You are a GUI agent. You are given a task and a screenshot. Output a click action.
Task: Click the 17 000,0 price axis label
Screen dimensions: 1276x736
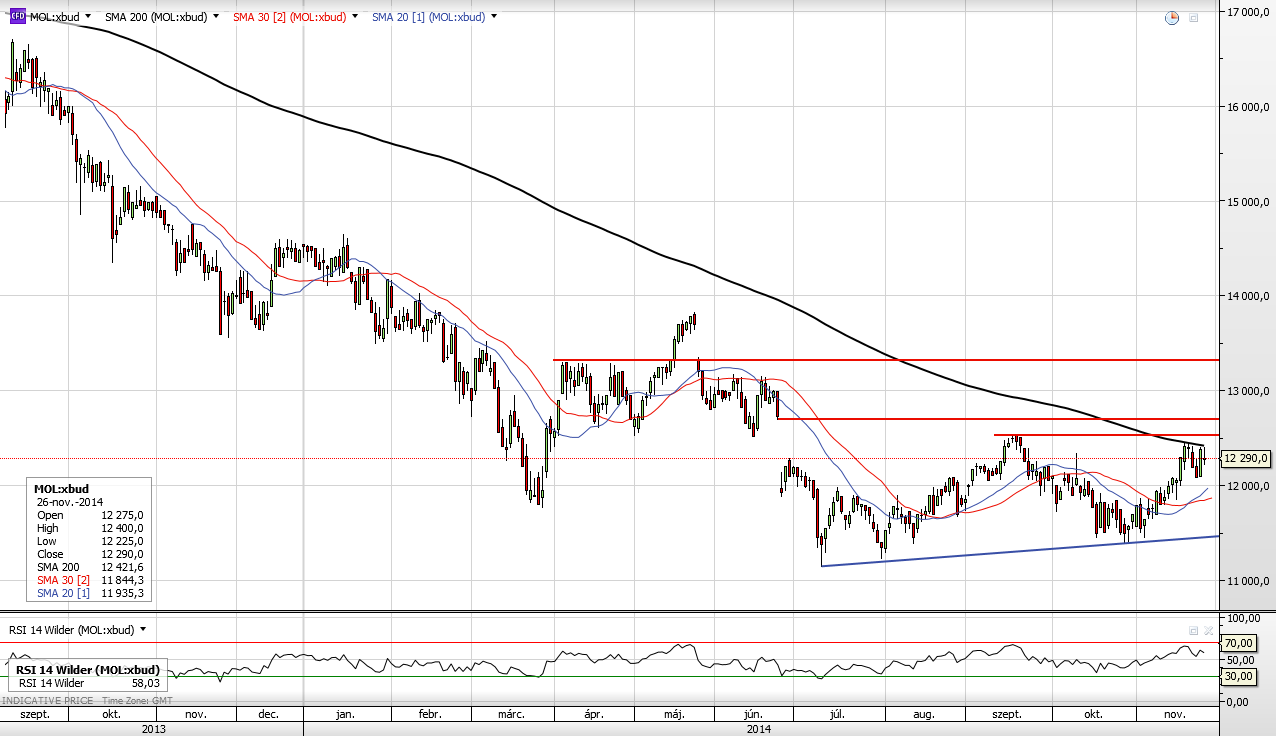coord(1248,11)
